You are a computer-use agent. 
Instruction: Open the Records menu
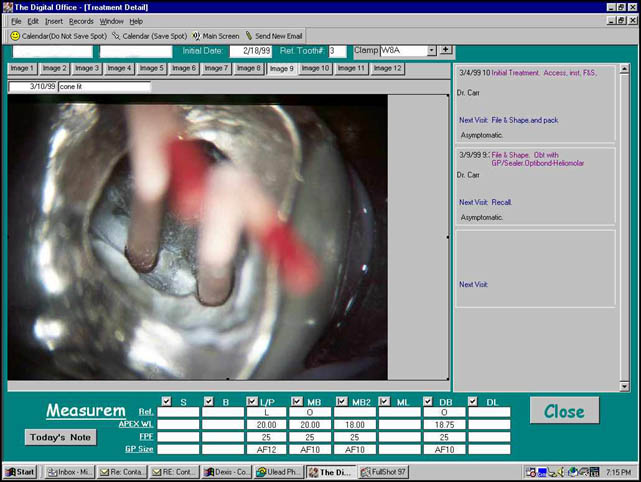(81, 21)
